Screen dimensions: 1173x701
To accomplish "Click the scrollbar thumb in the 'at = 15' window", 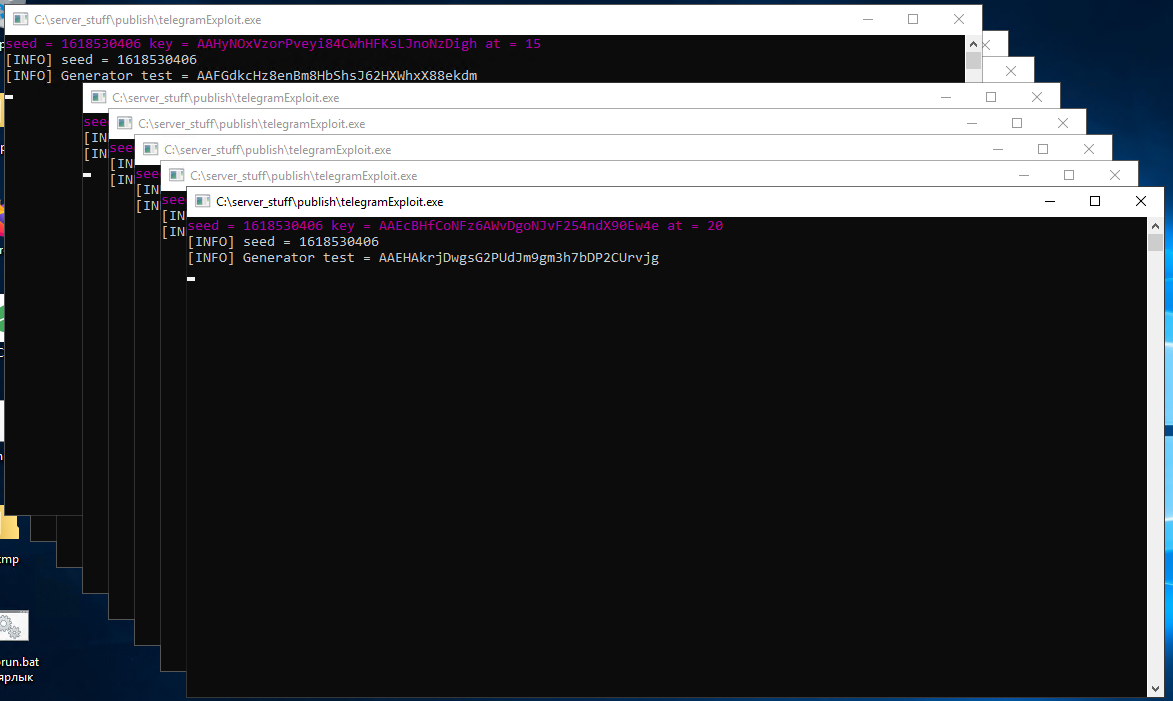I will click(x=973, y=61).
